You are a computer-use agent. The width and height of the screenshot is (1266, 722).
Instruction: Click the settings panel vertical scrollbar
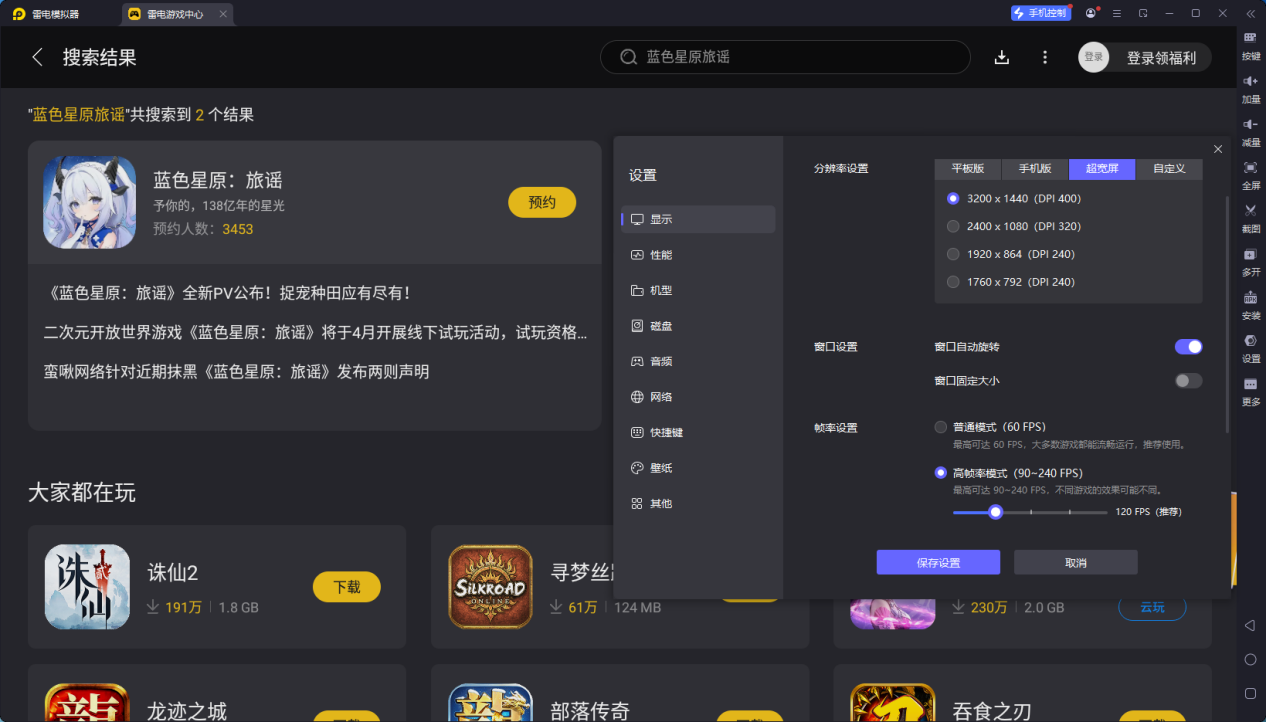pyautogui.click(x=1227, y=315)
